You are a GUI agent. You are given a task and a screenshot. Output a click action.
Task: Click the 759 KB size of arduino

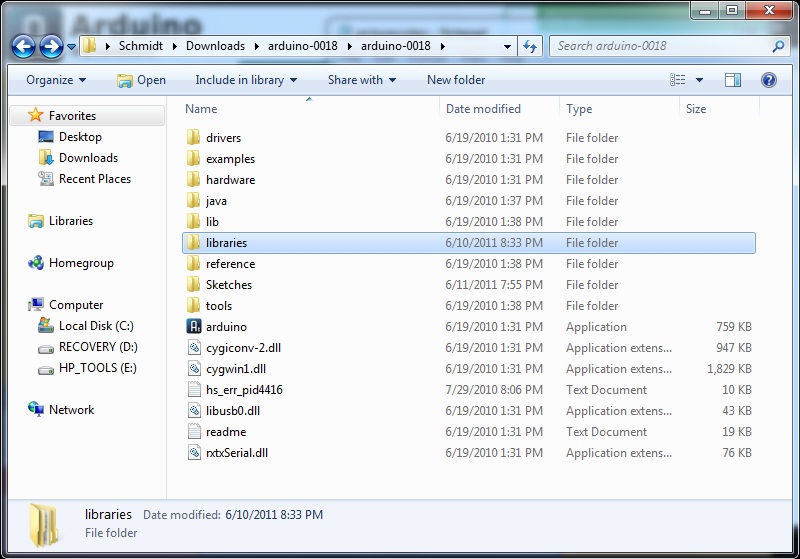[734, 326]
